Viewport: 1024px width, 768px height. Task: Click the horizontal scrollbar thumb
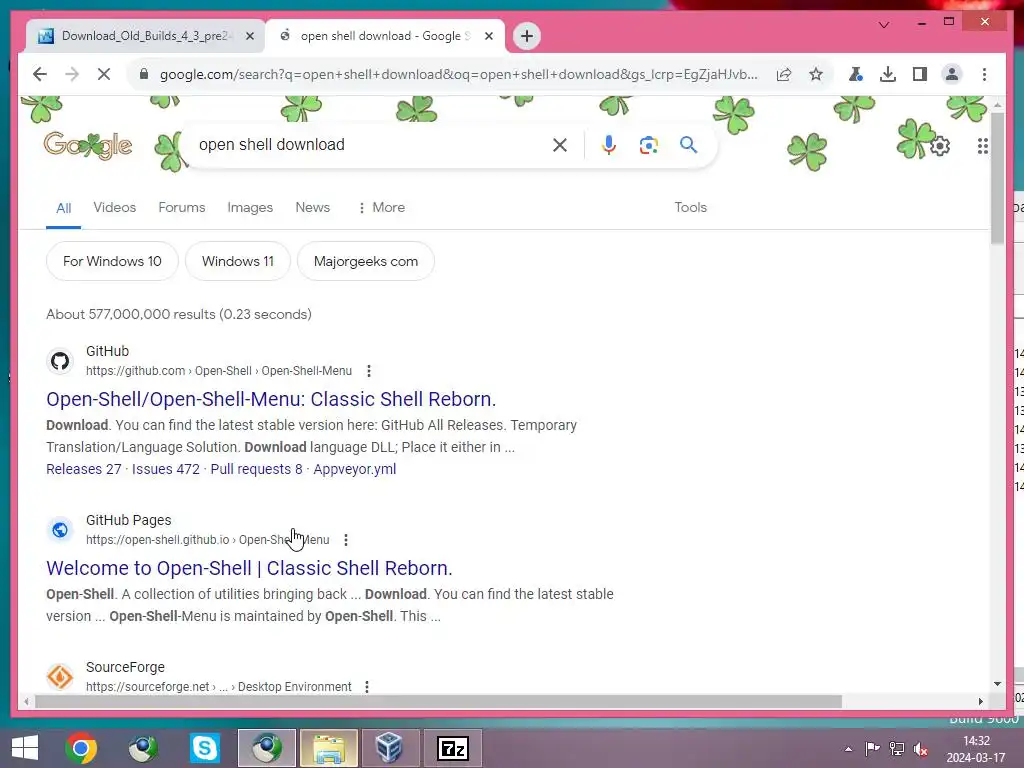point(438,701)
